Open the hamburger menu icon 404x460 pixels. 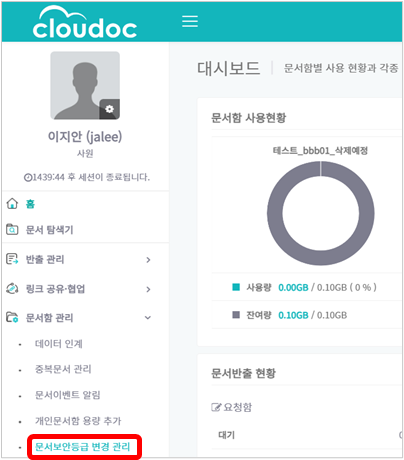click(x=190, y=21)
